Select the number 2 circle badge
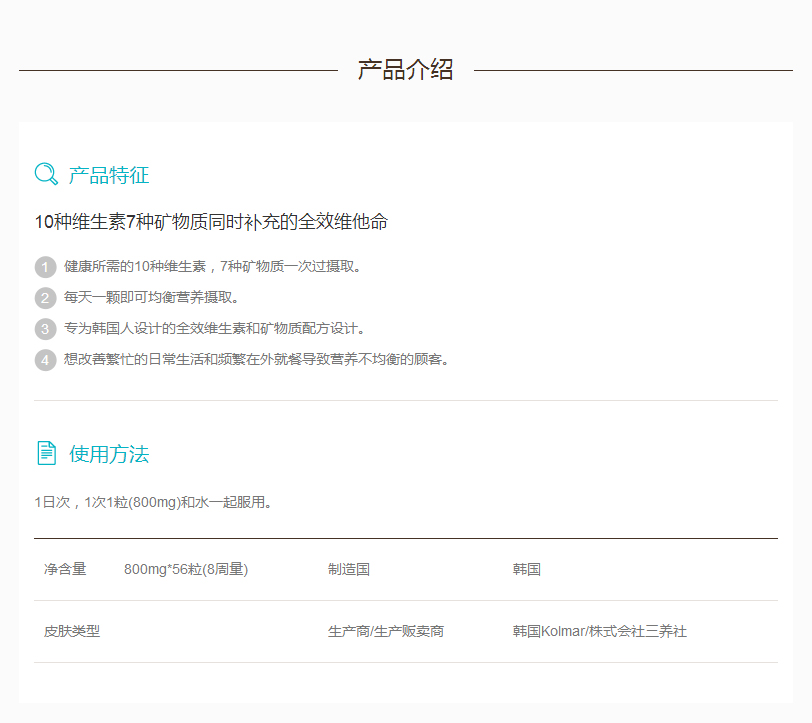The width and height of the screenshot is (812, 723). (x=45, y=298)
